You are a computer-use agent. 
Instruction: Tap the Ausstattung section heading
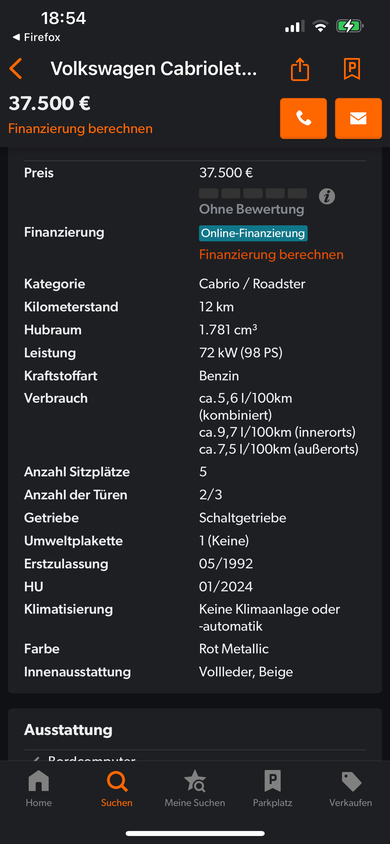(68, 730)
